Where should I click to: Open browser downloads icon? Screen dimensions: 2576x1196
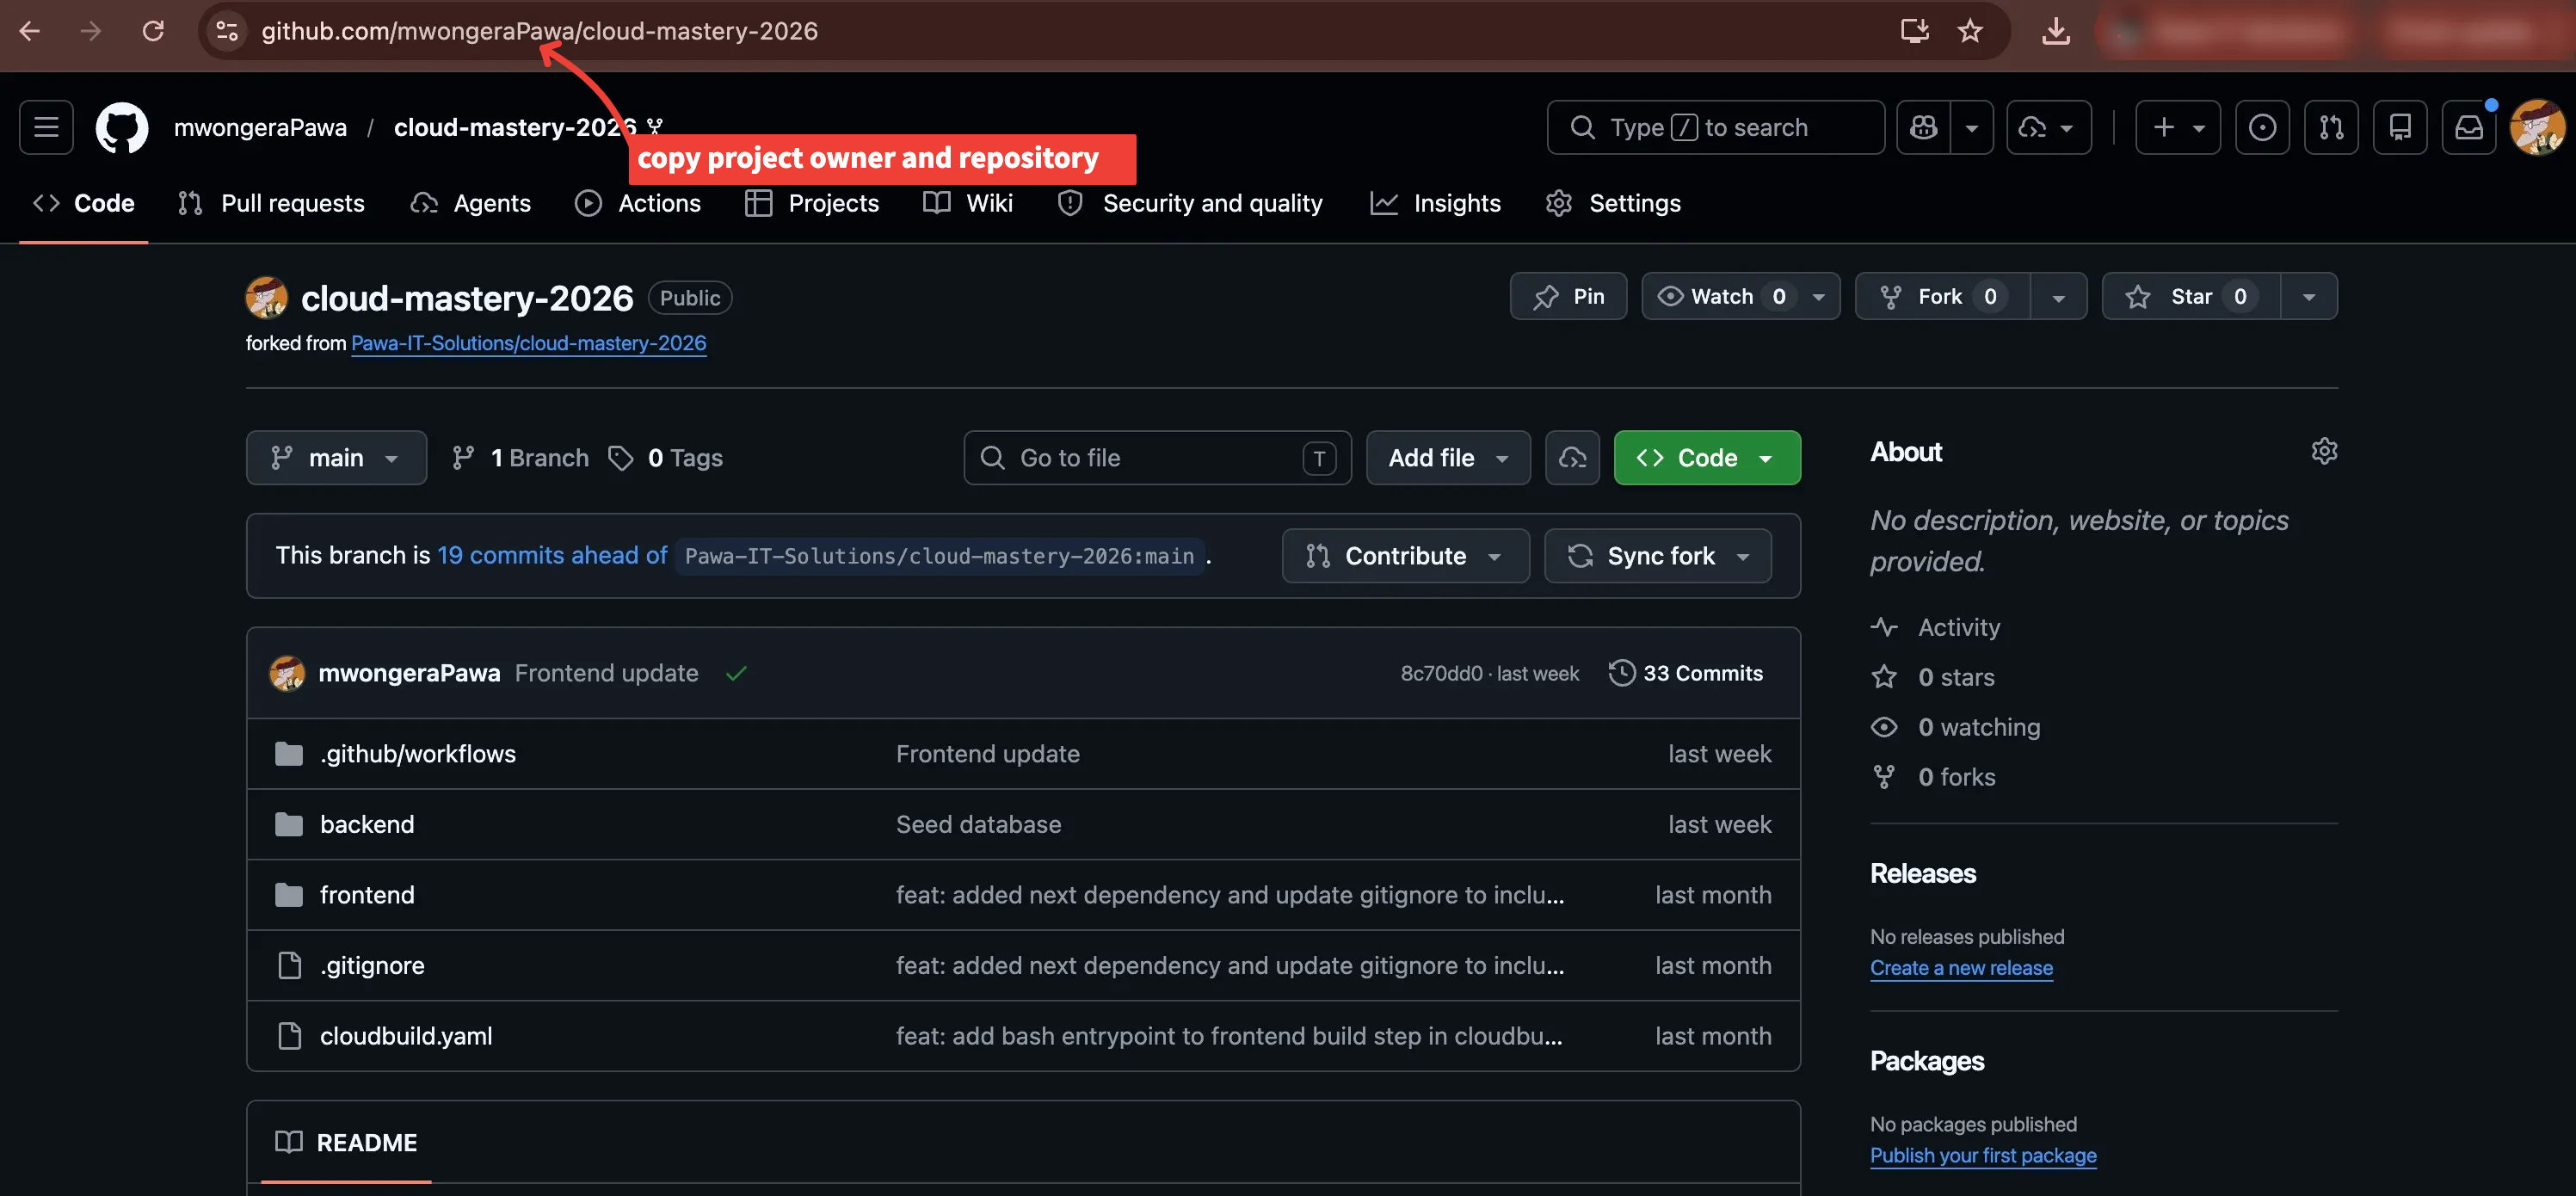[2055, 31]
